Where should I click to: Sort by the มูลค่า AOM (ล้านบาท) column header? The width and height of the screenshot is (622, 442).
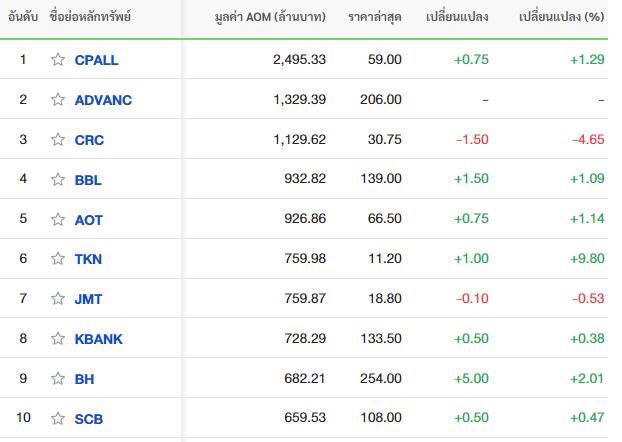click(x=270, y=17)
